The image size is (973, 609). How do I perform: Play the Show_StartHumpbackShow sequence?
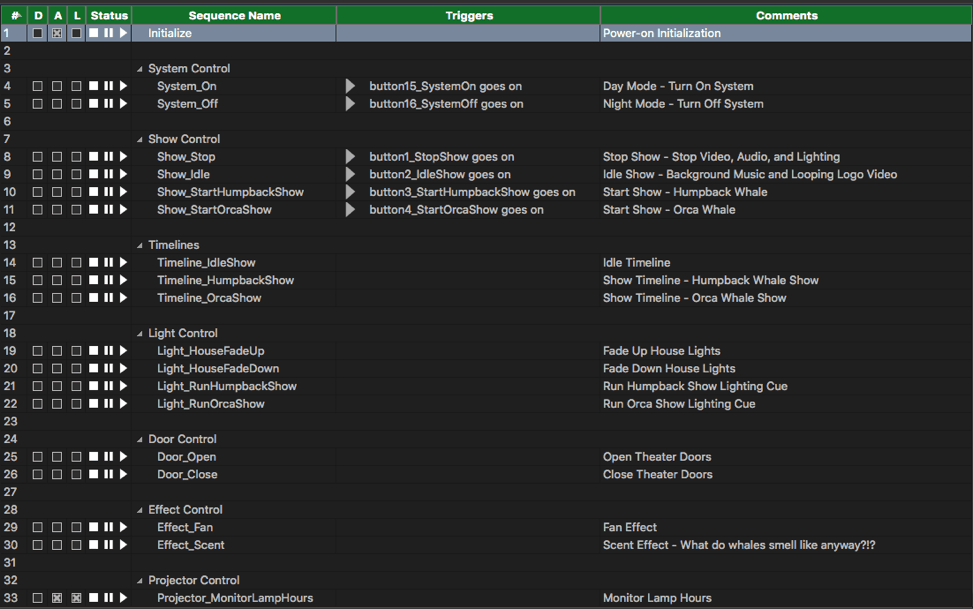[x=123, y=192]
